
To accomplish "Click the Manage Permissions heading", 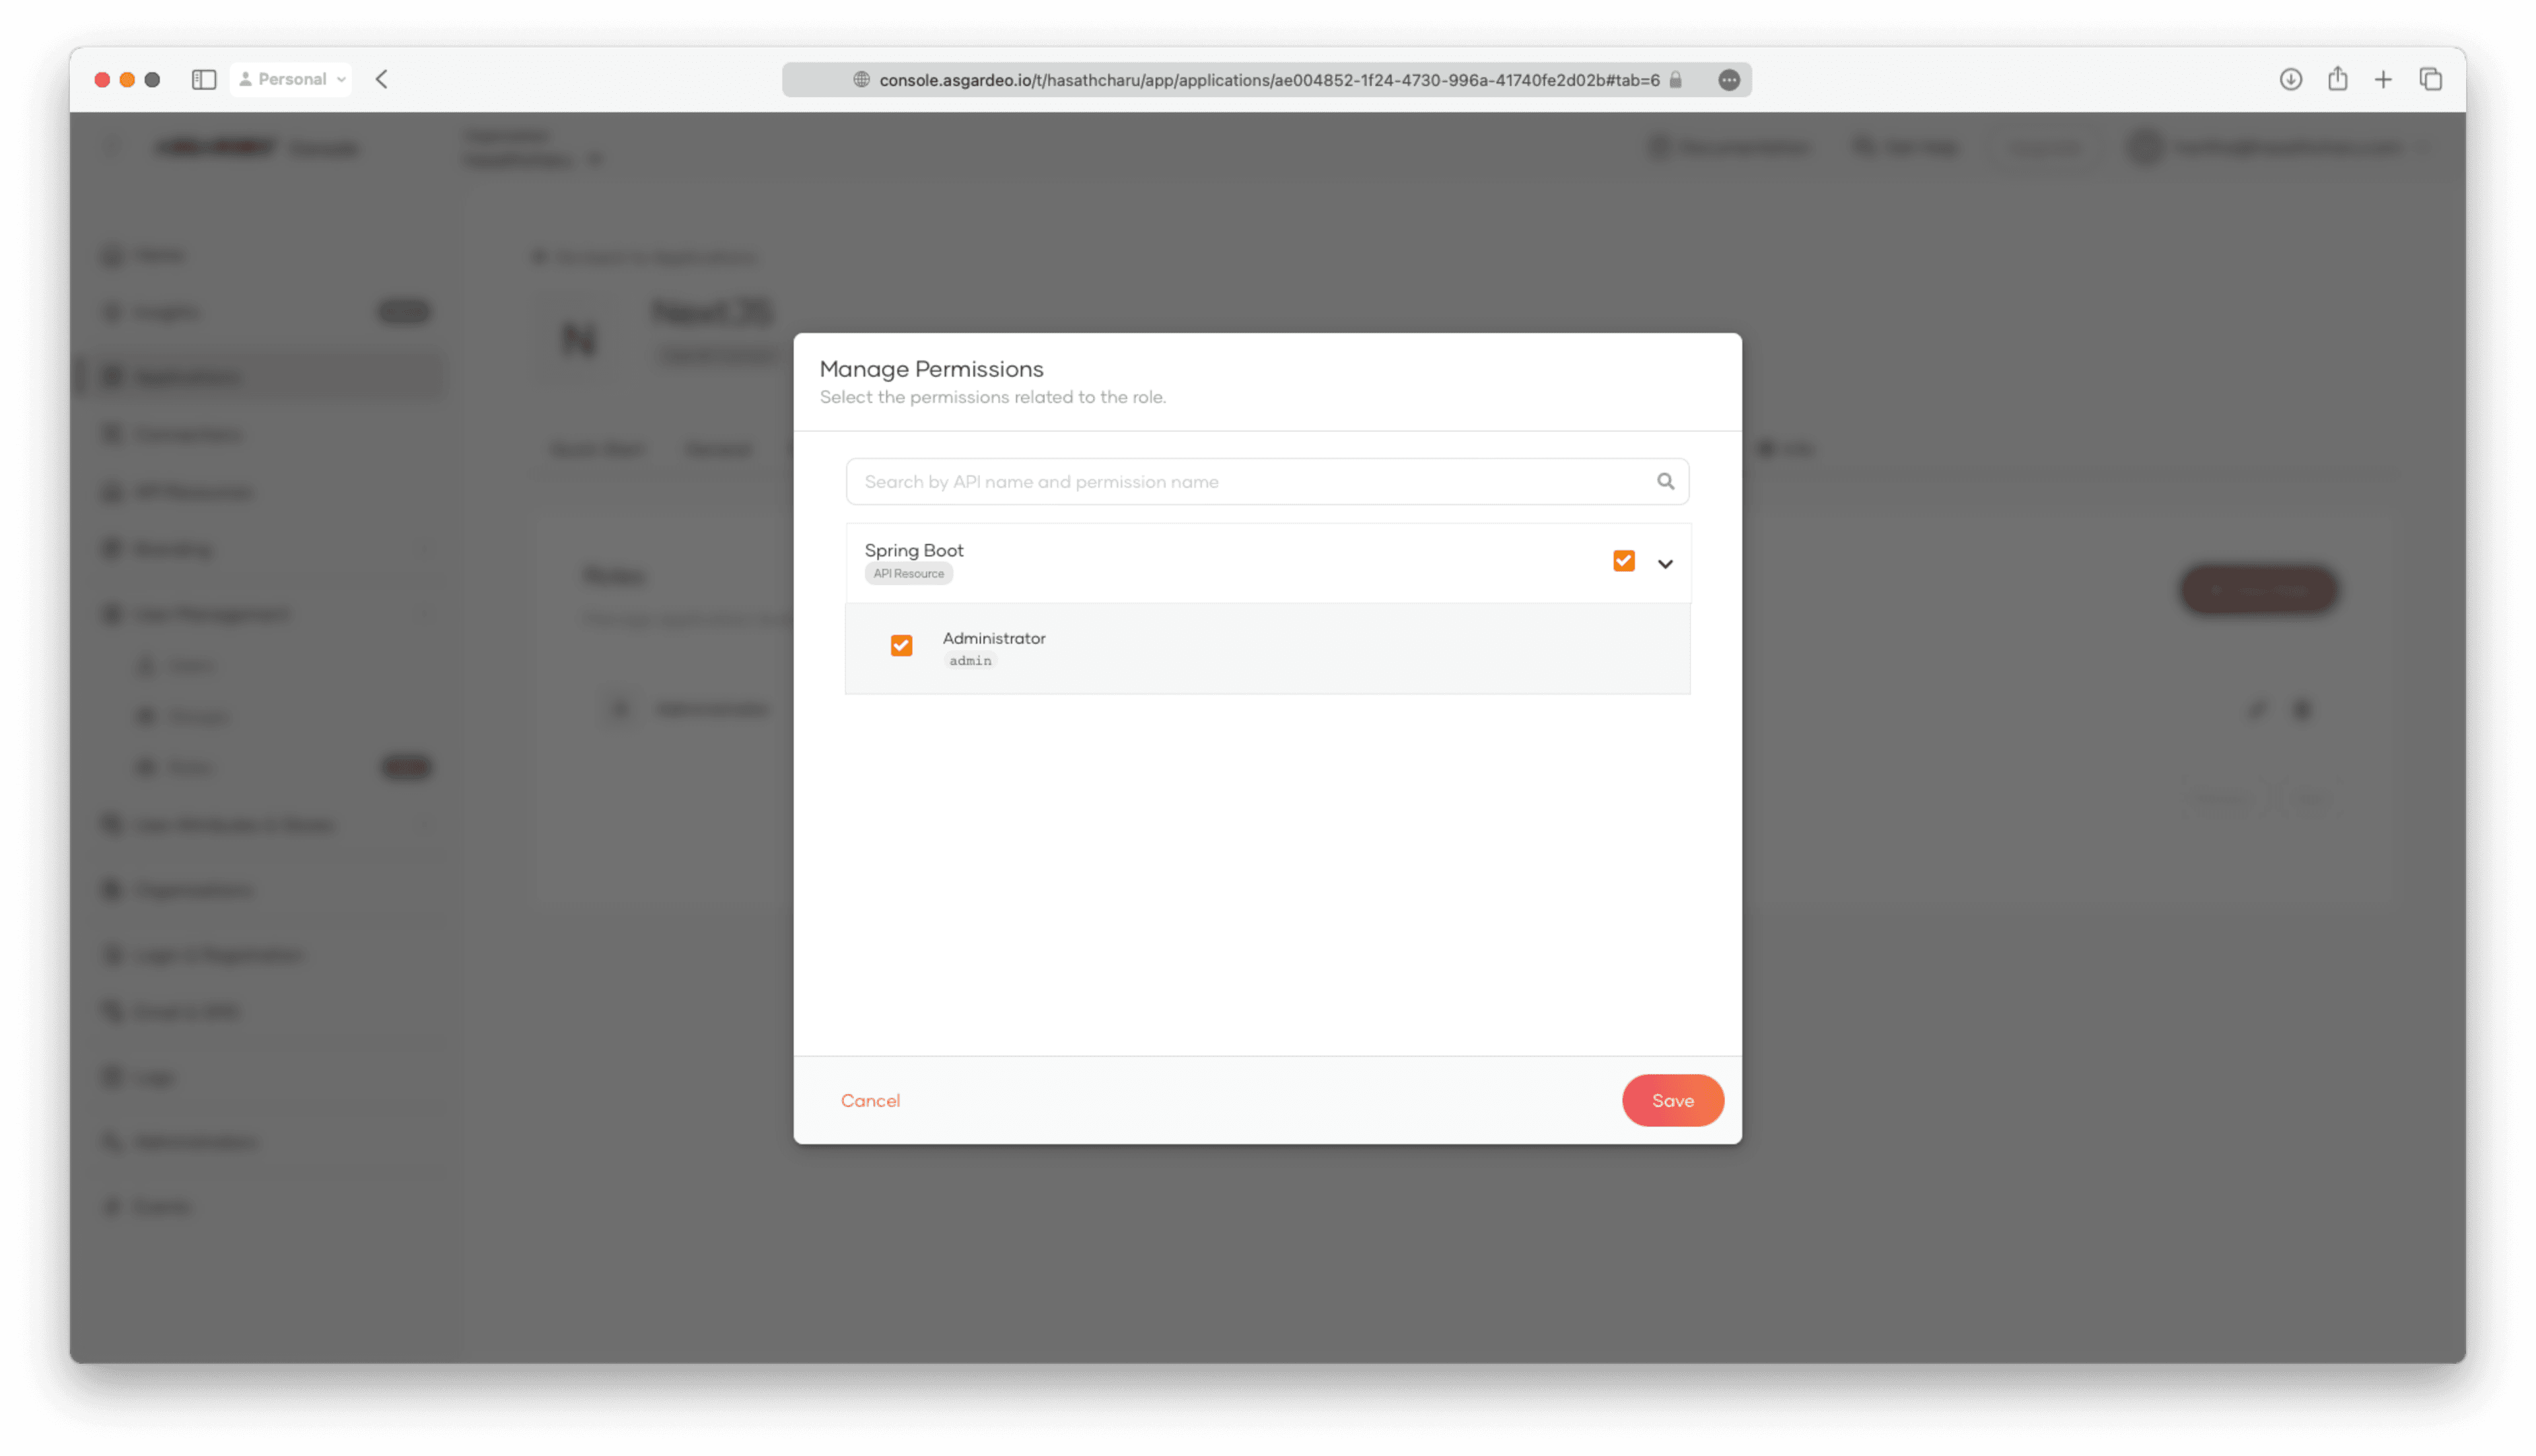I will tap(931, 369).
